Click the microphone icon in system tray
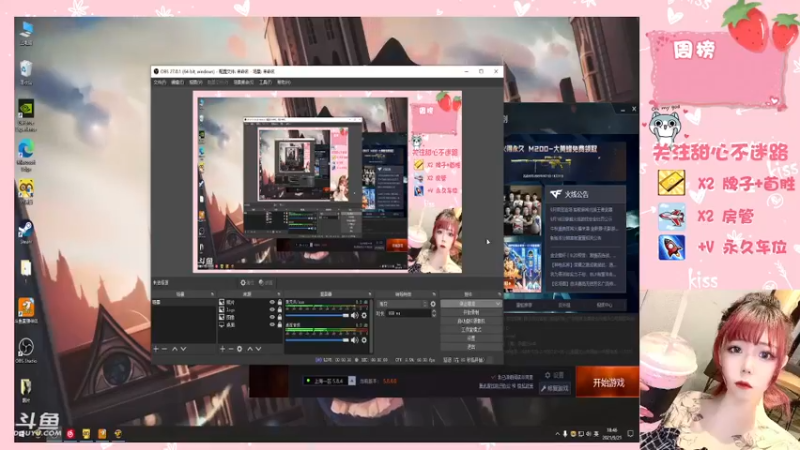Screen dimensions: 800x450 [565, 434]
